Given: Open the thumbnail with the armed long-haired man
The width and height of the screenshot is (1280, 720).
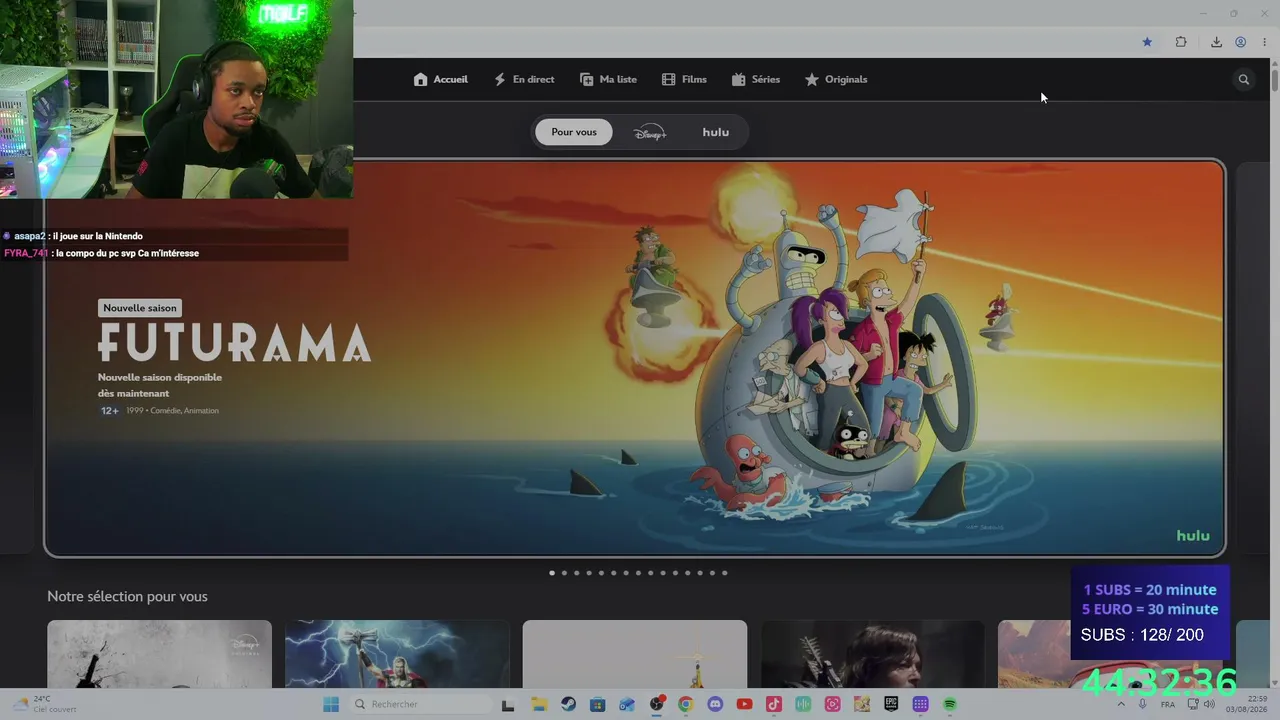Looking at the screenshot, I should pos(873,654).
